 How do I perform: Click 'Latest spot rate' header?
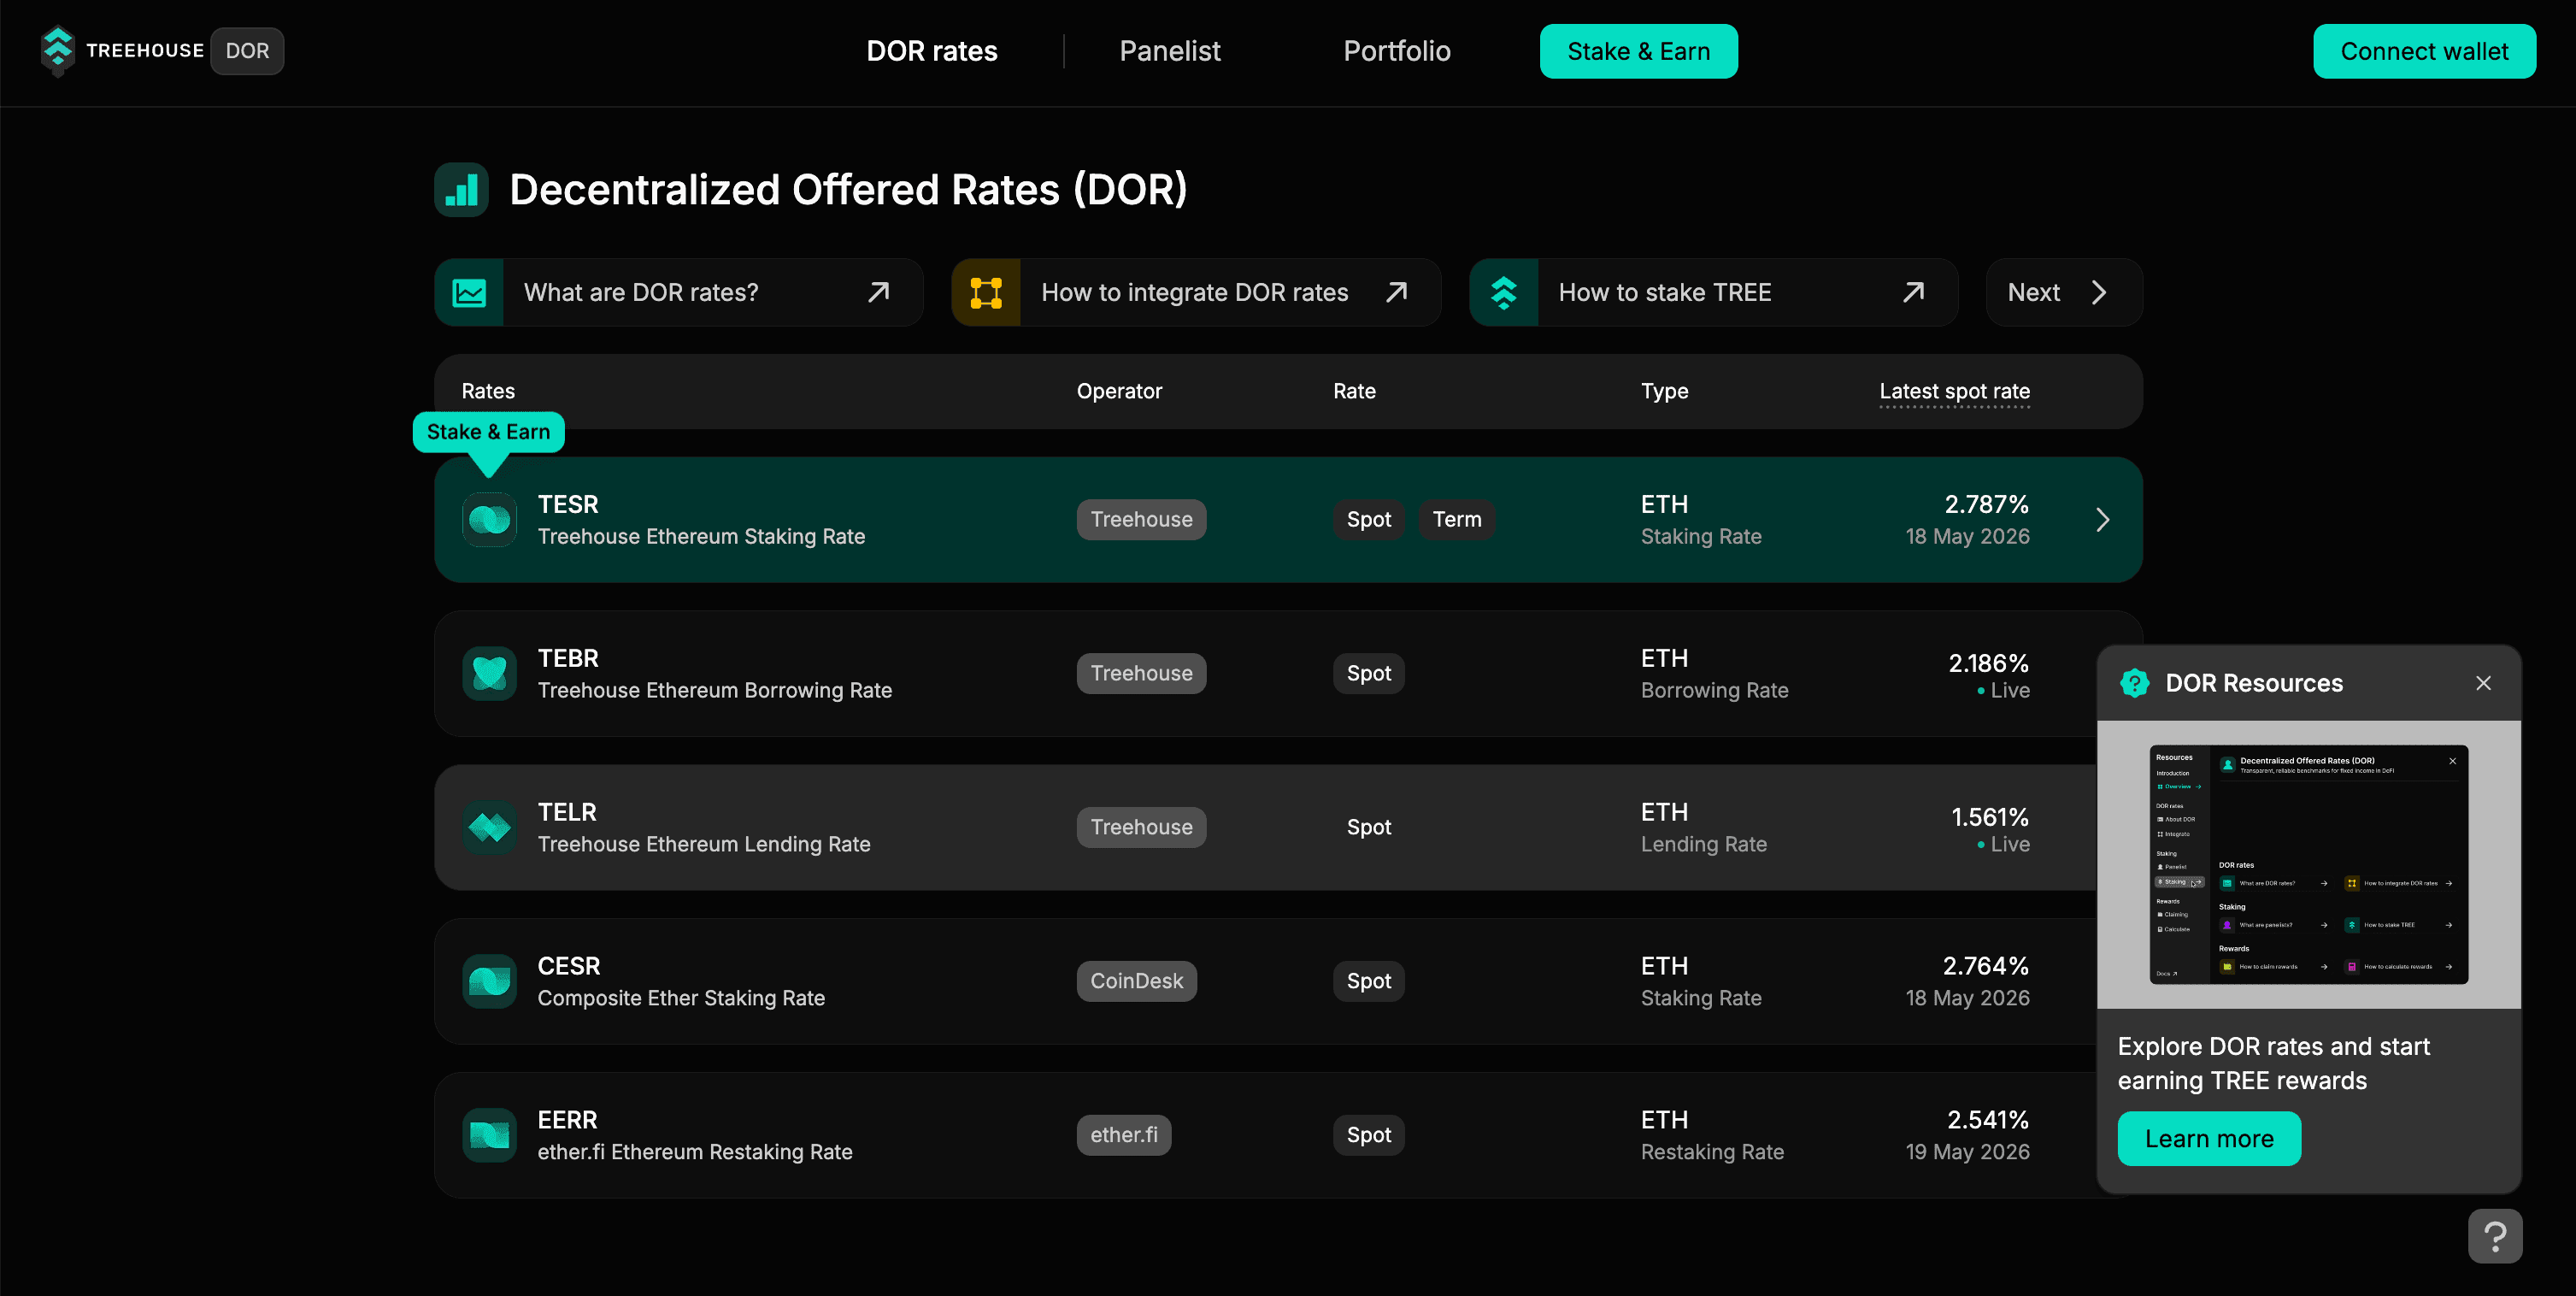(1954, 391)
